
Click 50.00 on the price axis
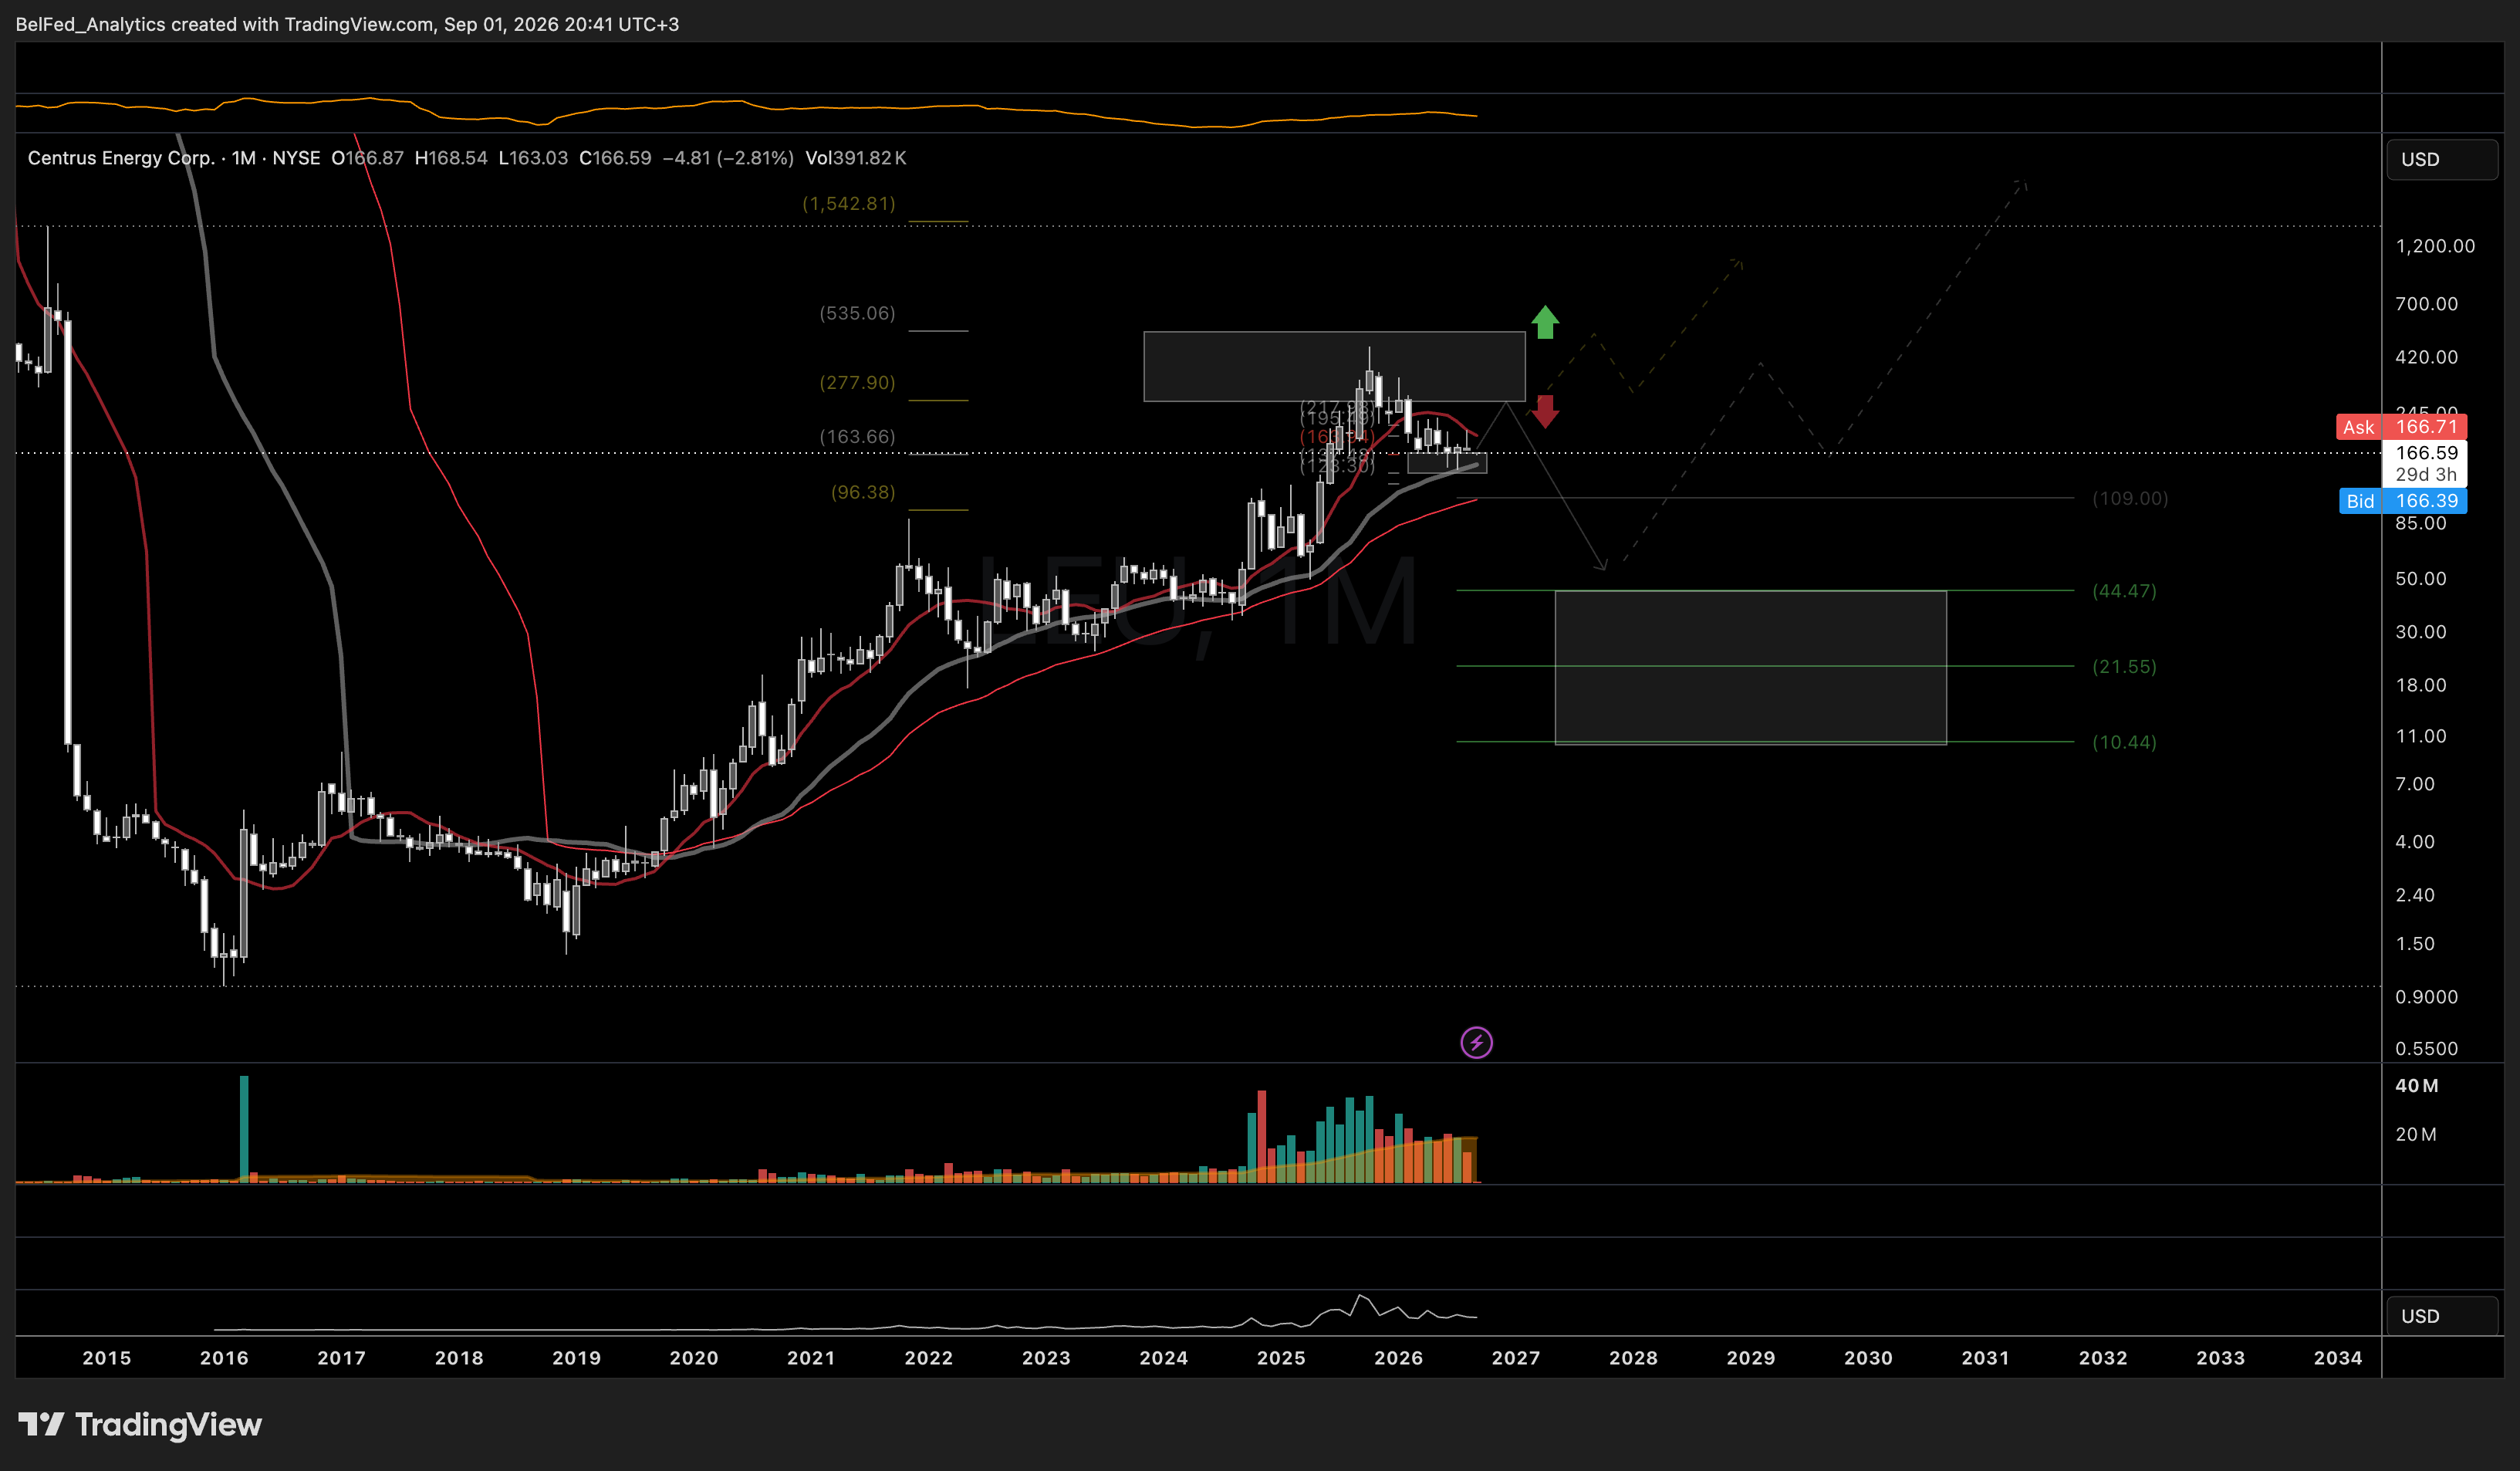point(2420,579)
